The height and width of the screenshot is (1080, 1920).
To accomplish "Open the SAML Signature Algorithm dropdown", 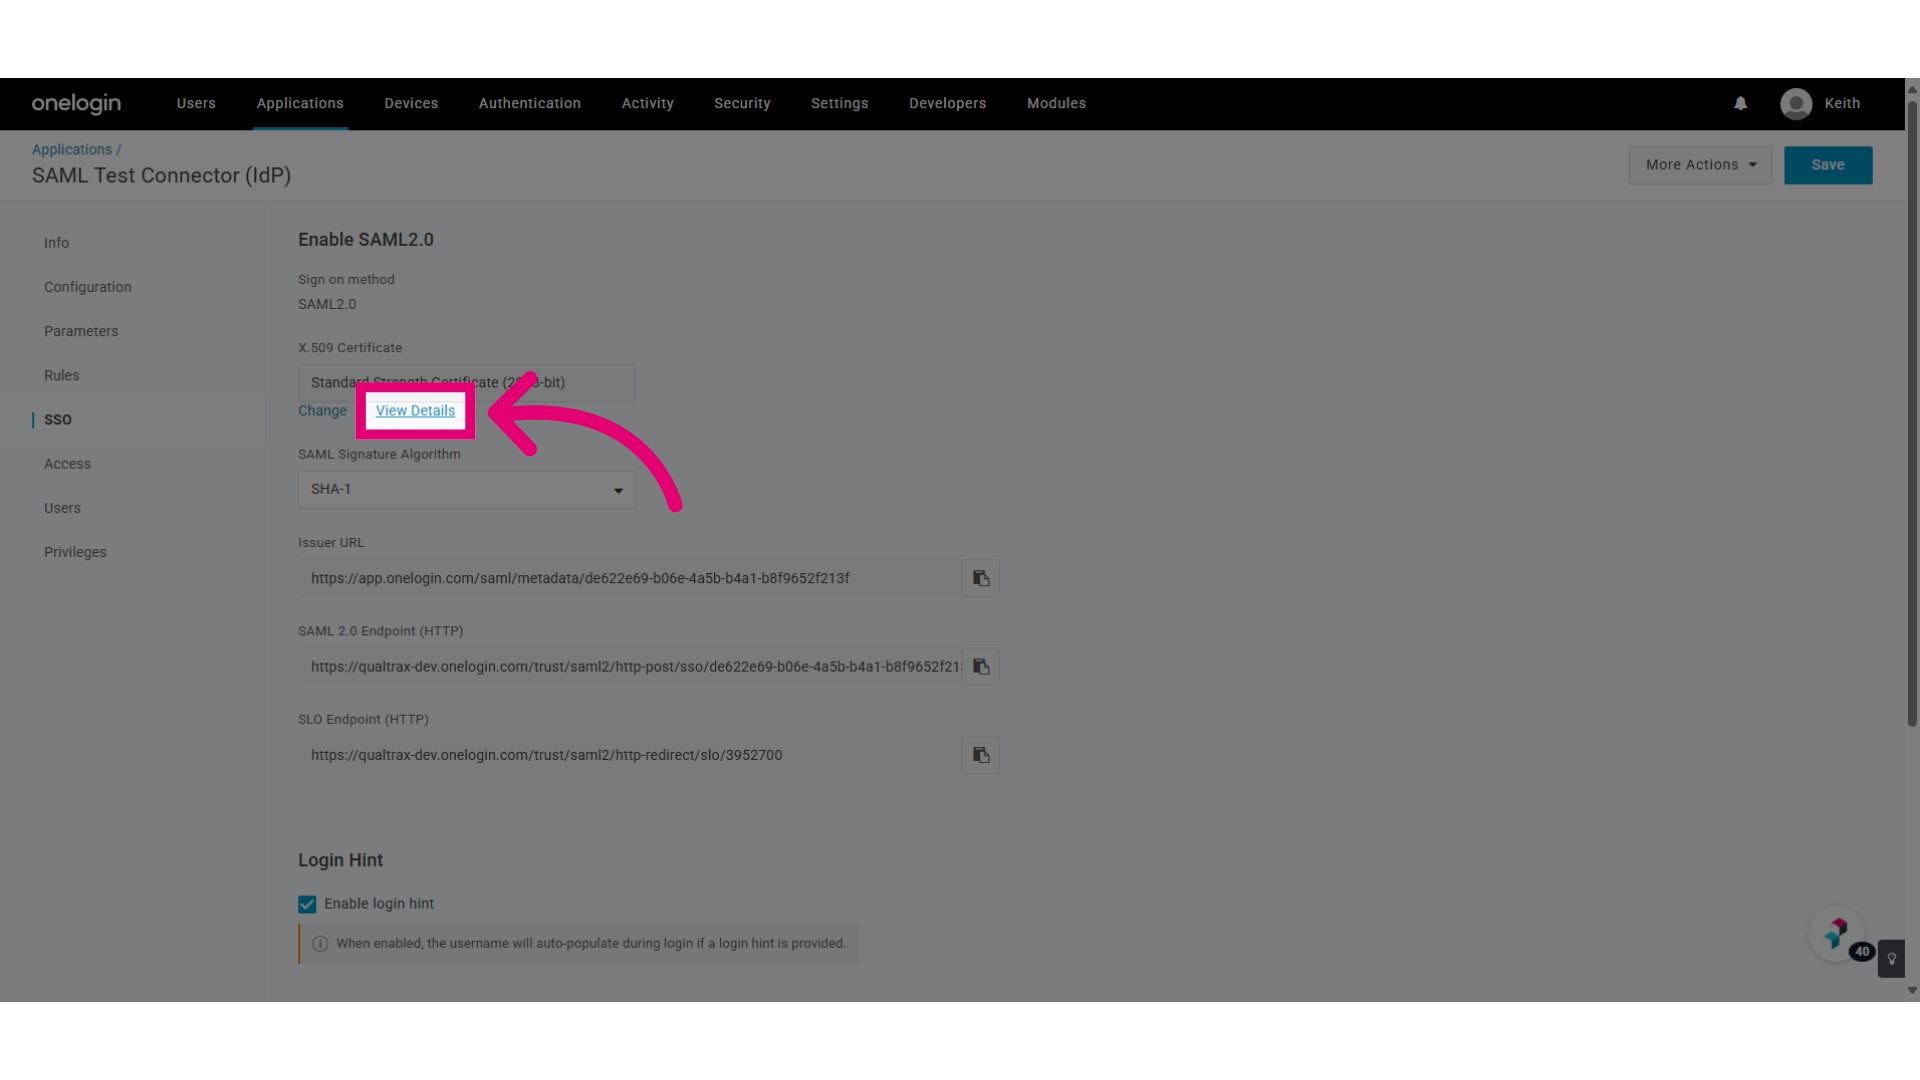I will [466, 490].
